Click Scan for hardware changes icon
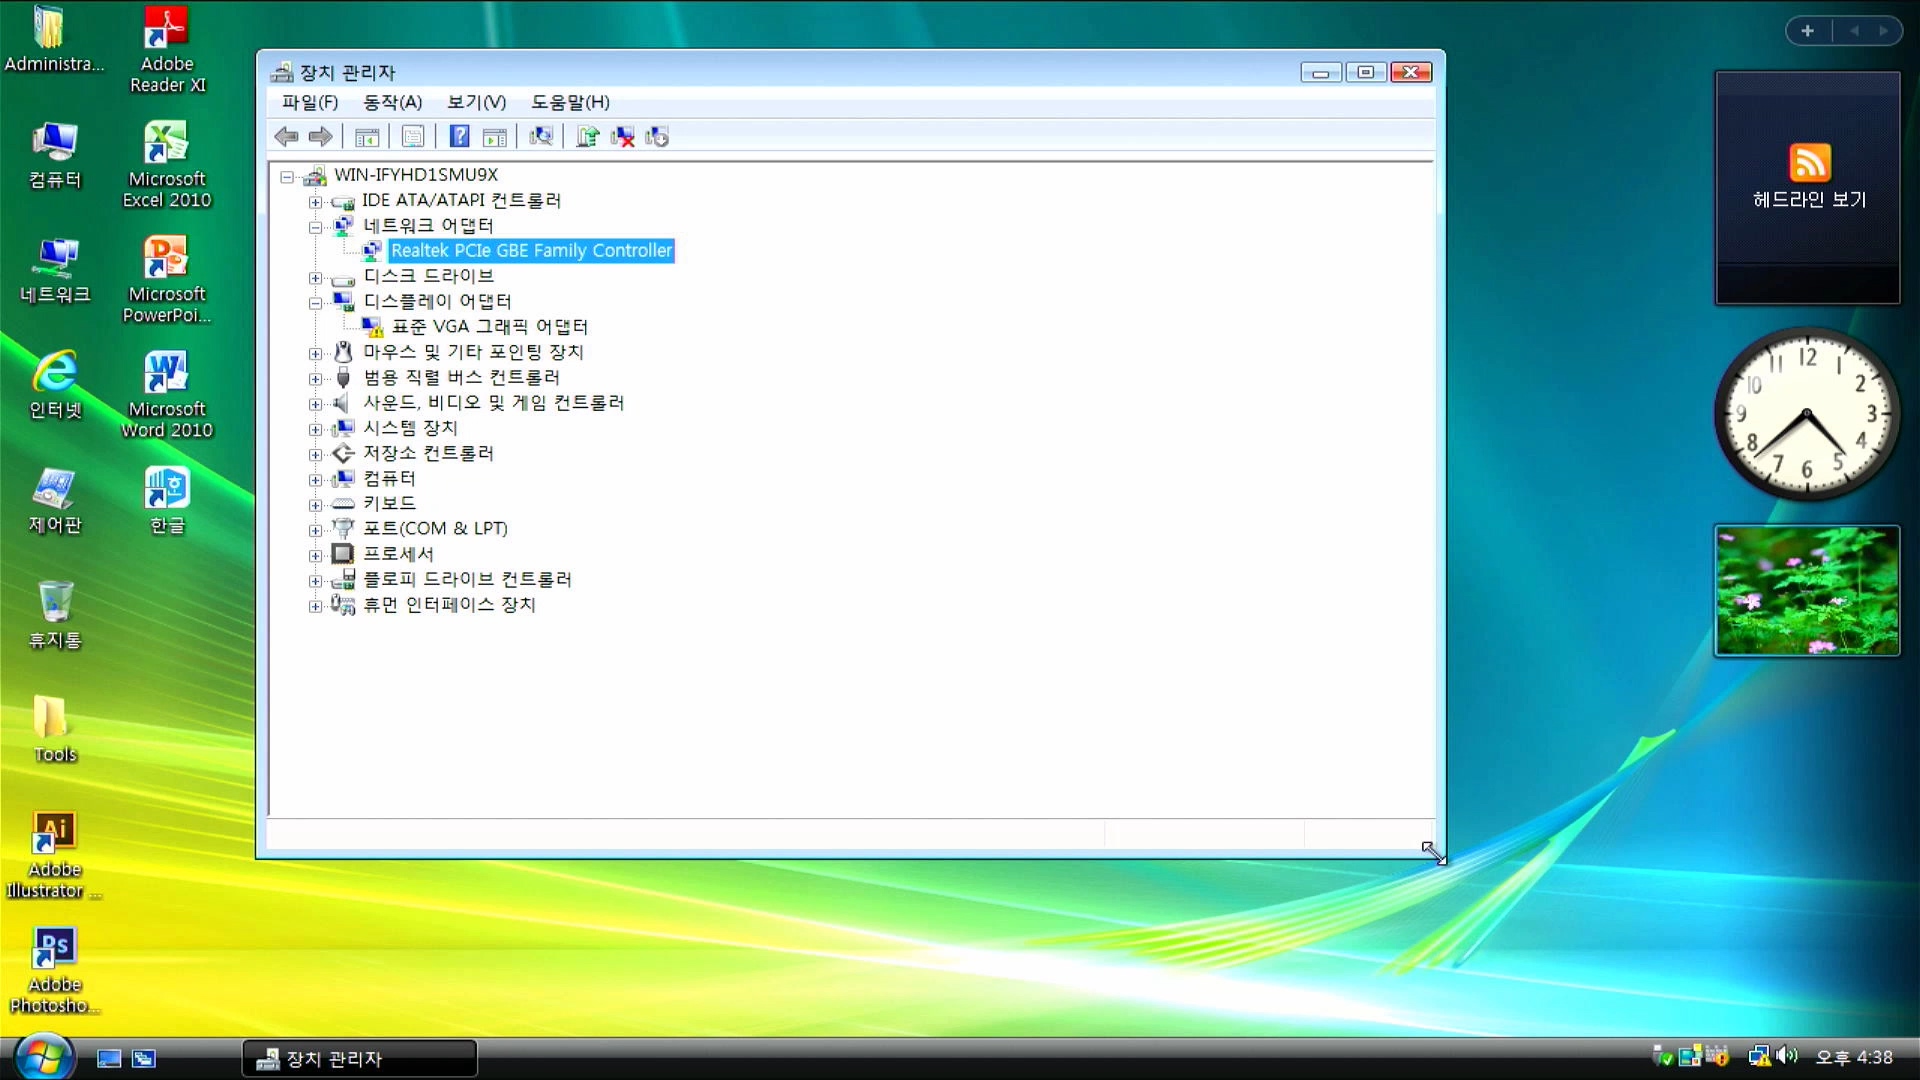The height and width of the screenshot is (1080, 1920). (541, 137)
